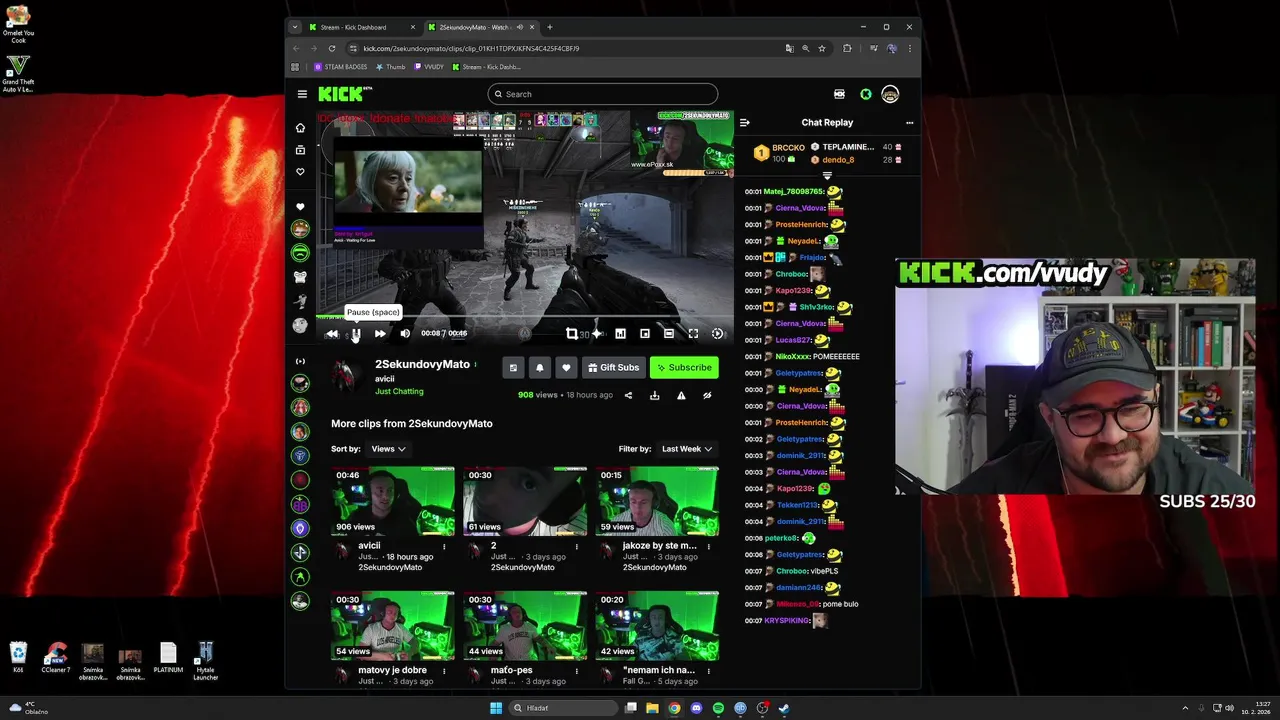This screenshot has width=1280, height=720.
Task: Open the 2SekundovyMato channel name link
Action: [x=422, y=364]
